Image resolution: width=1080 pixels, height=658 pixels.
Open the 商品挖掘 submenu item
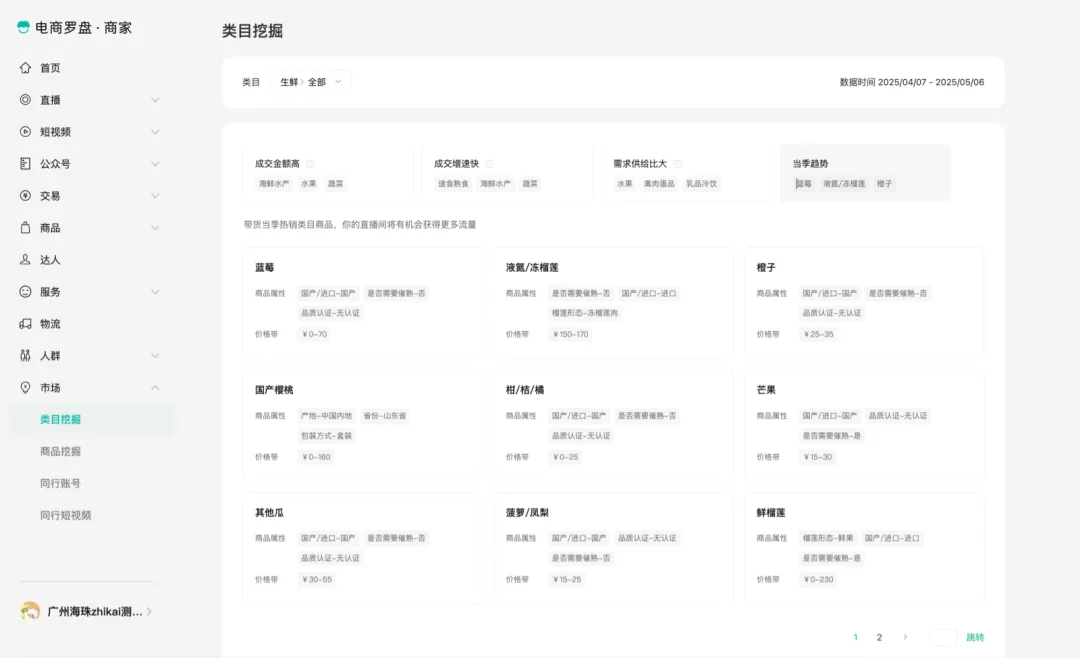point(61,451)
